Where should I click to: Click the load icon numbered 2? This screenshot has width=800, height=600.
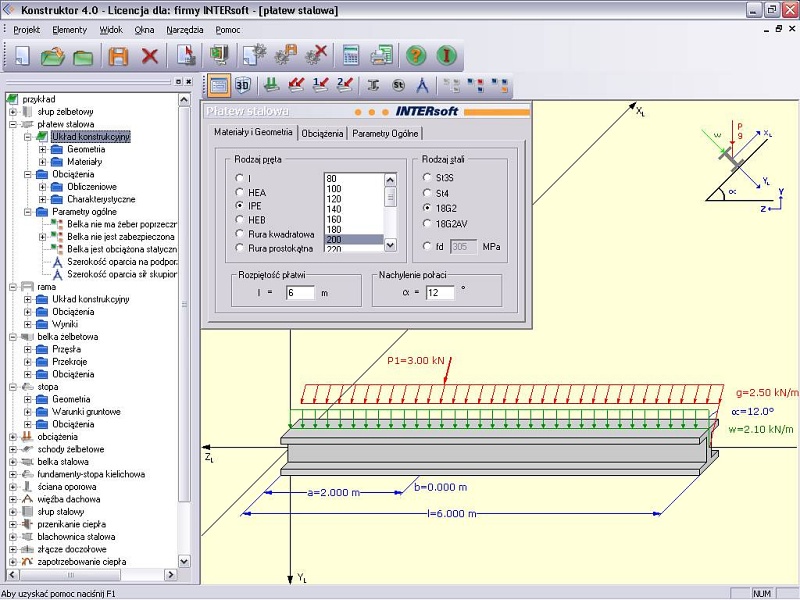tap(345, 85)
